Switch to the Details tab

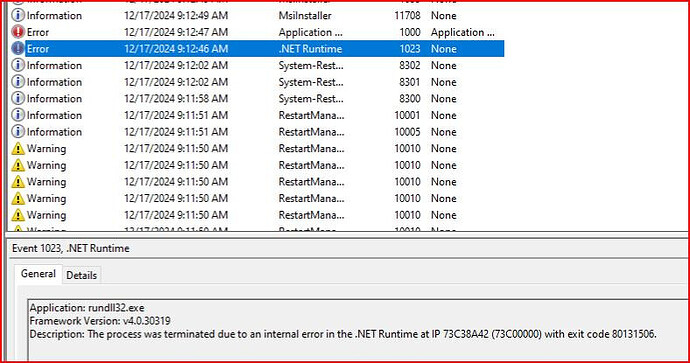pyautogui.click(x=81, y=275)
